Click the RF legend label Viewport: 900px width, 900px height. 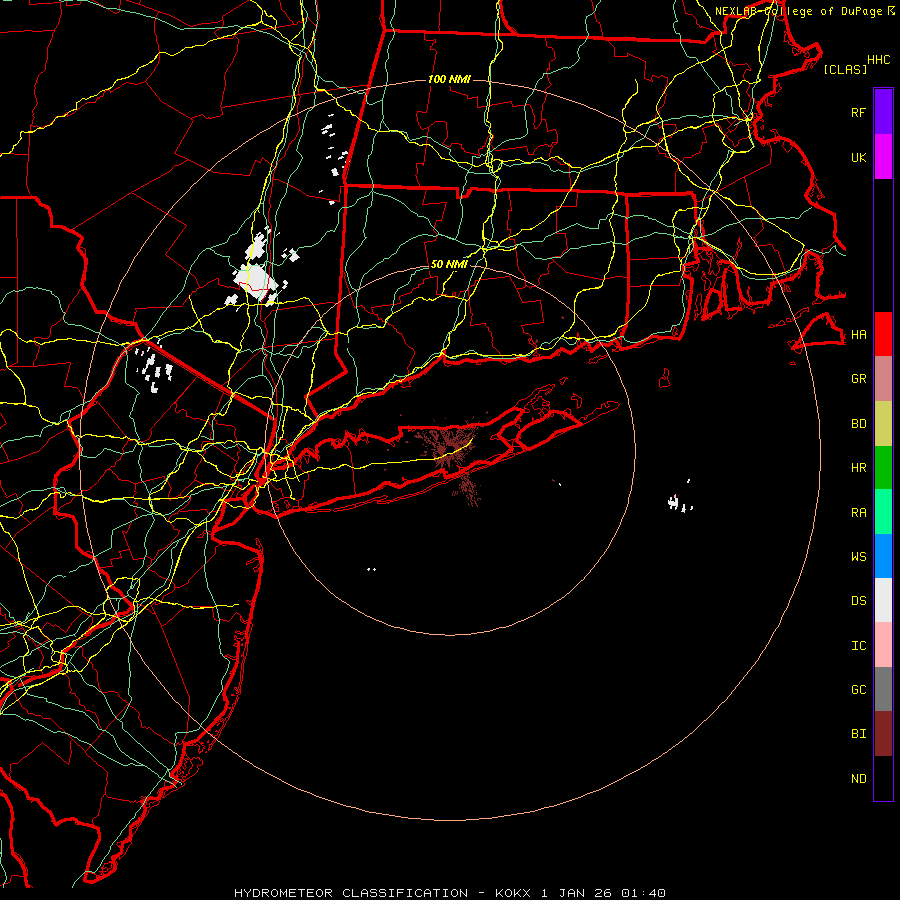858,112
